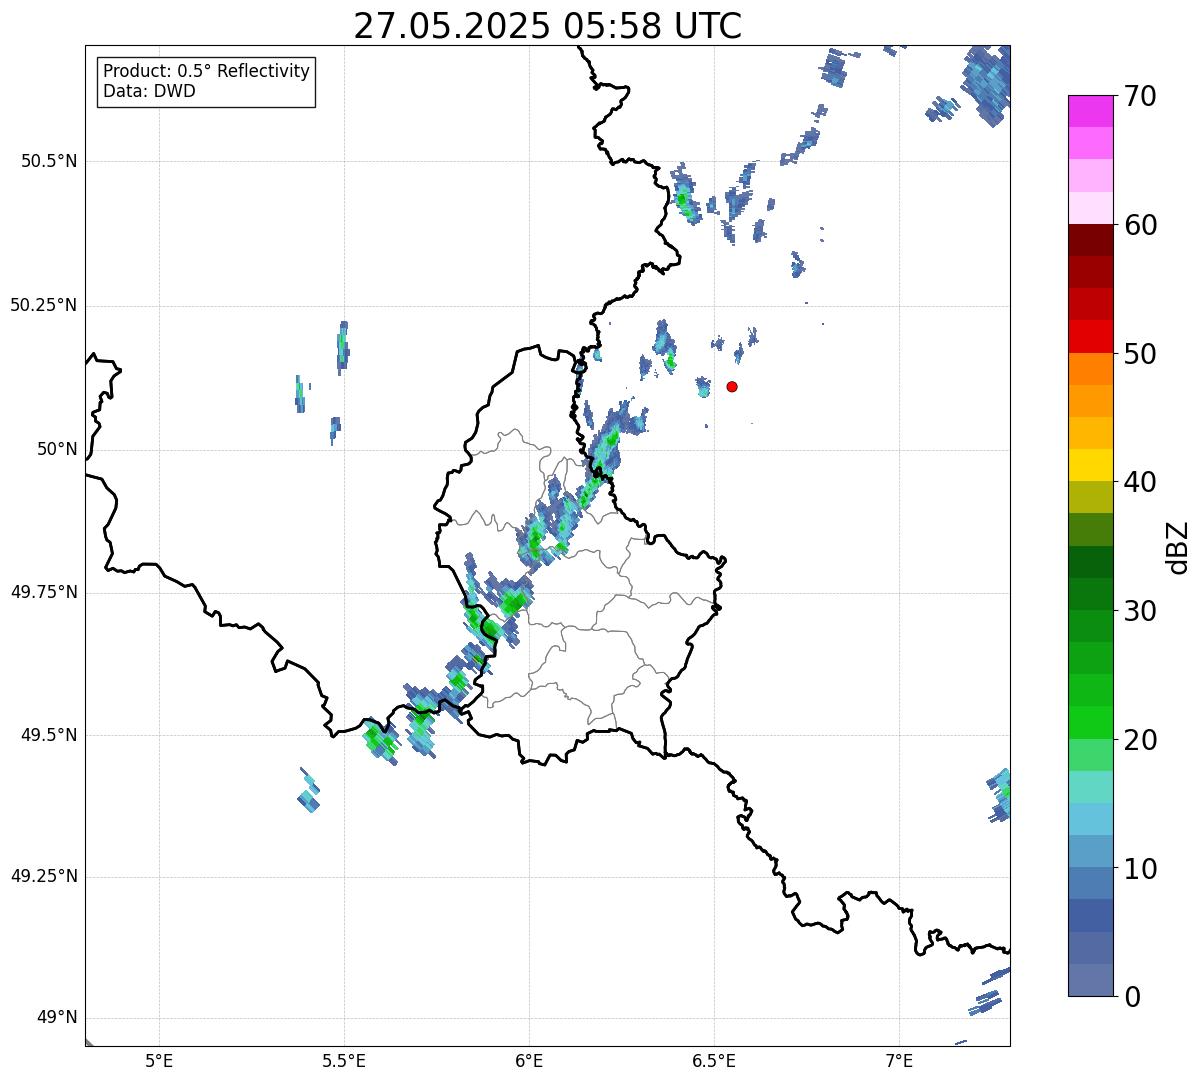
Task: Click the 49.75°N latitude label
Action: pyautogui.click(x=43, y=592)
